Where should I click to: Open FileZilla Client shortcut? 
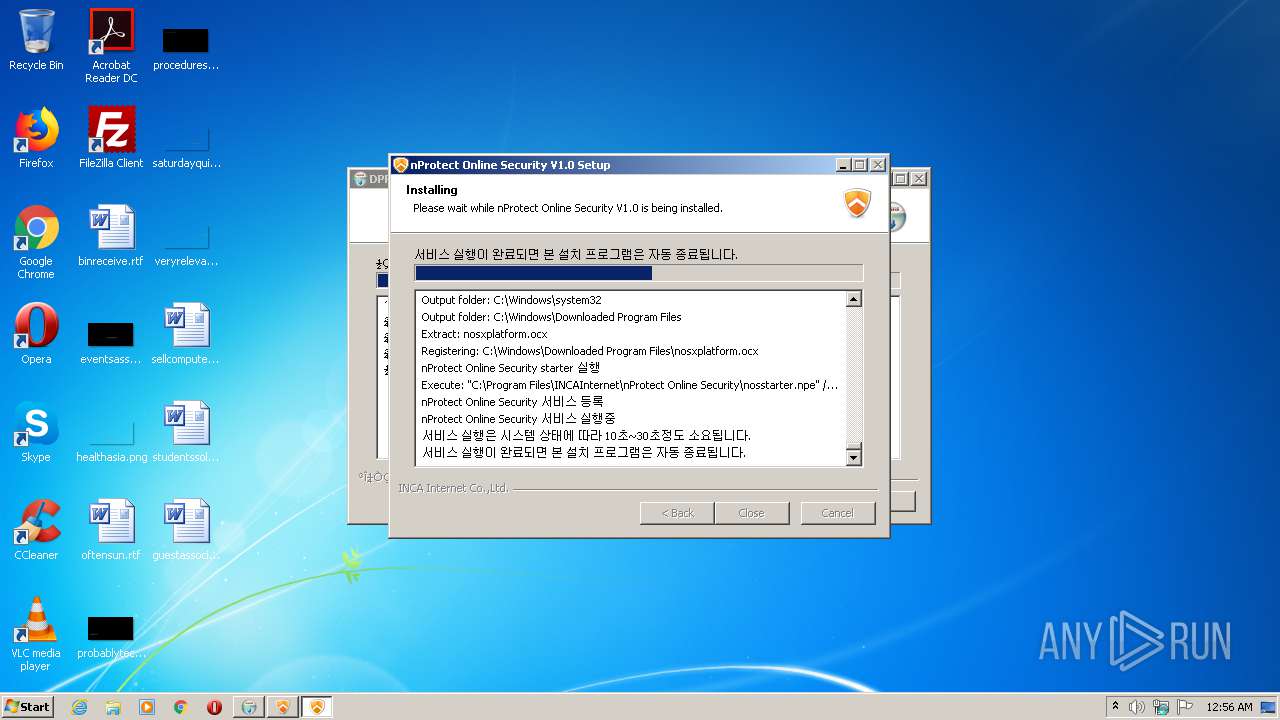click(111, 138)
